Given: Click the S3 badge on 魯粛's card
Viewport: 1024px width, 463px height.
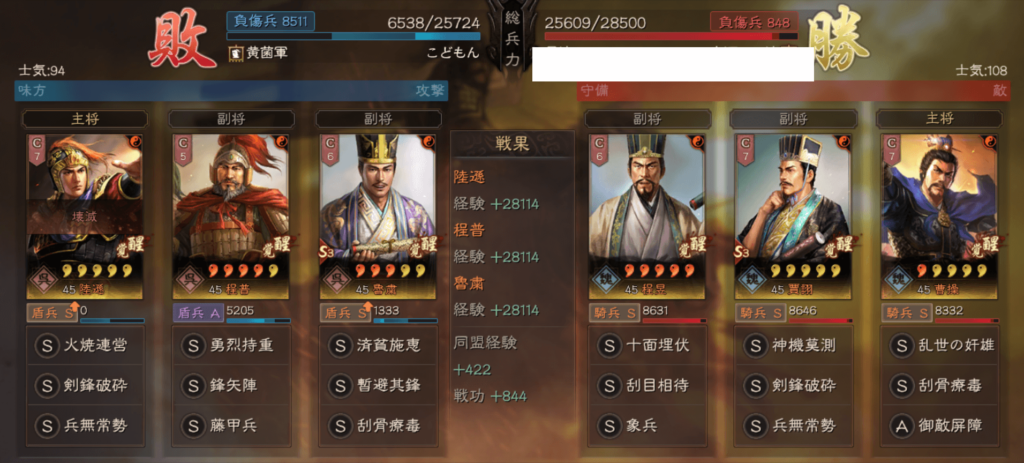Looking at the screenshot, I should click(328, 252).
